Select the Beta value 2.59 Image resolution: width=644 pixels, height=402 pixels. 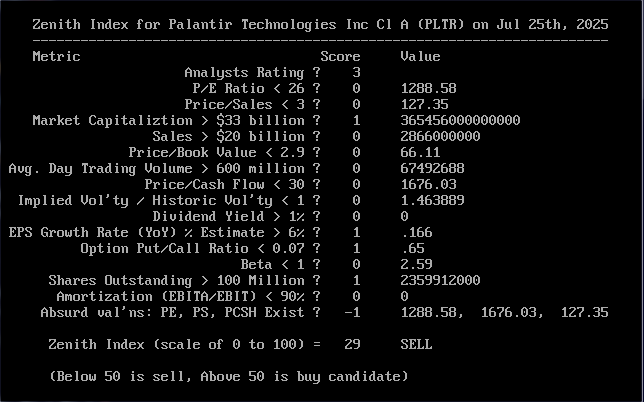click(416, 264)
